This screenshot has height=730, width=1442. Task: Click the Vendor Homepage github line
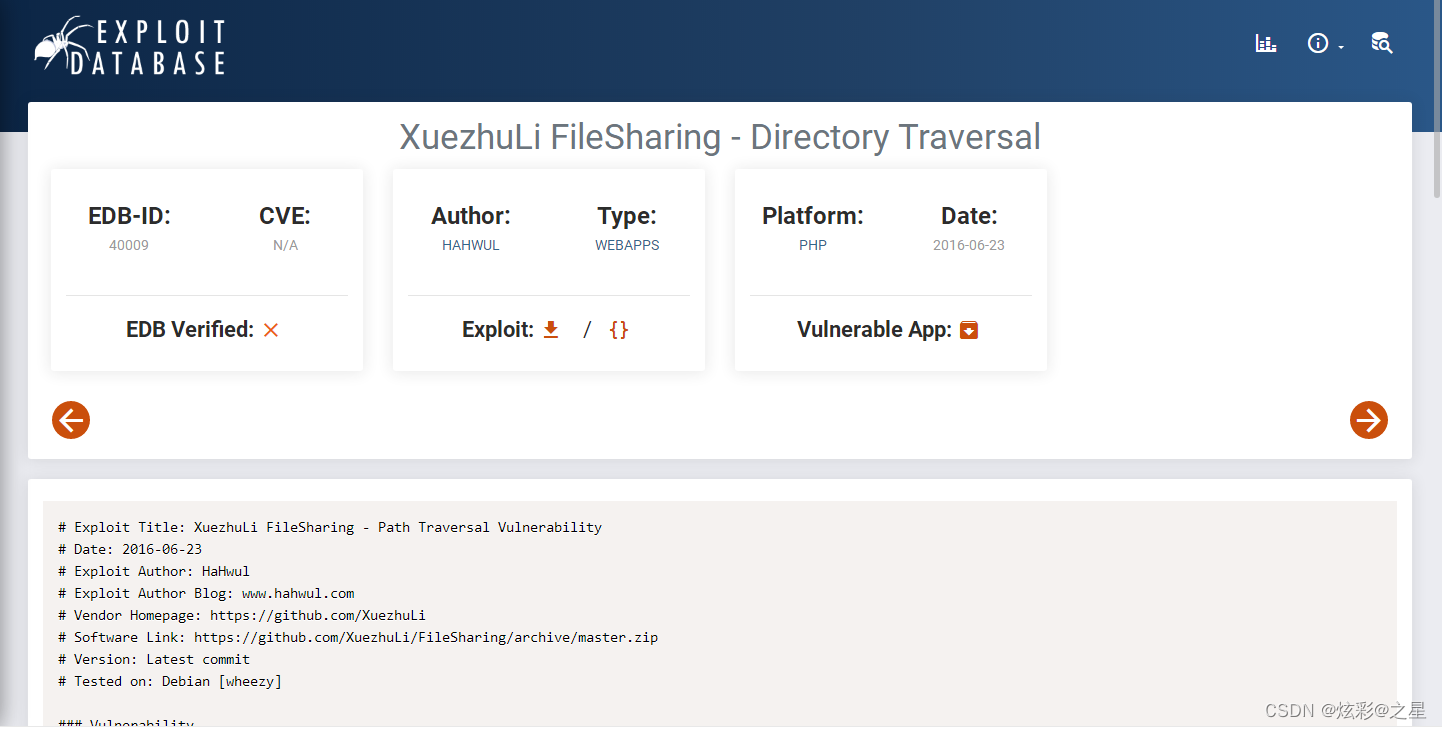pyautogui.click(x=242, y=615)
